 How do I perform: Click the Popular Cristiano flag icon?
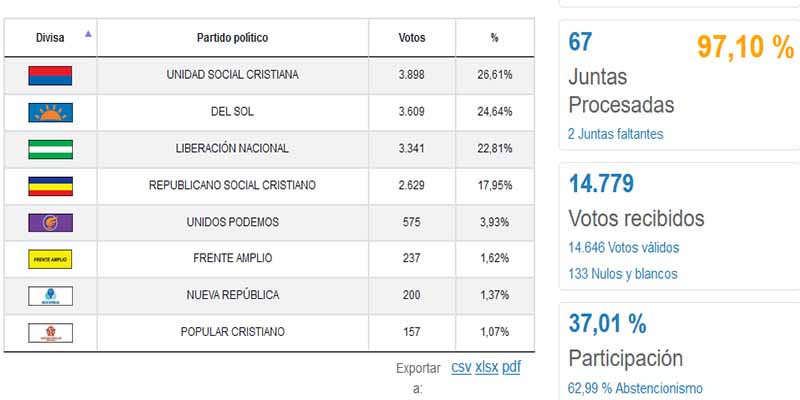coord(50,333)
